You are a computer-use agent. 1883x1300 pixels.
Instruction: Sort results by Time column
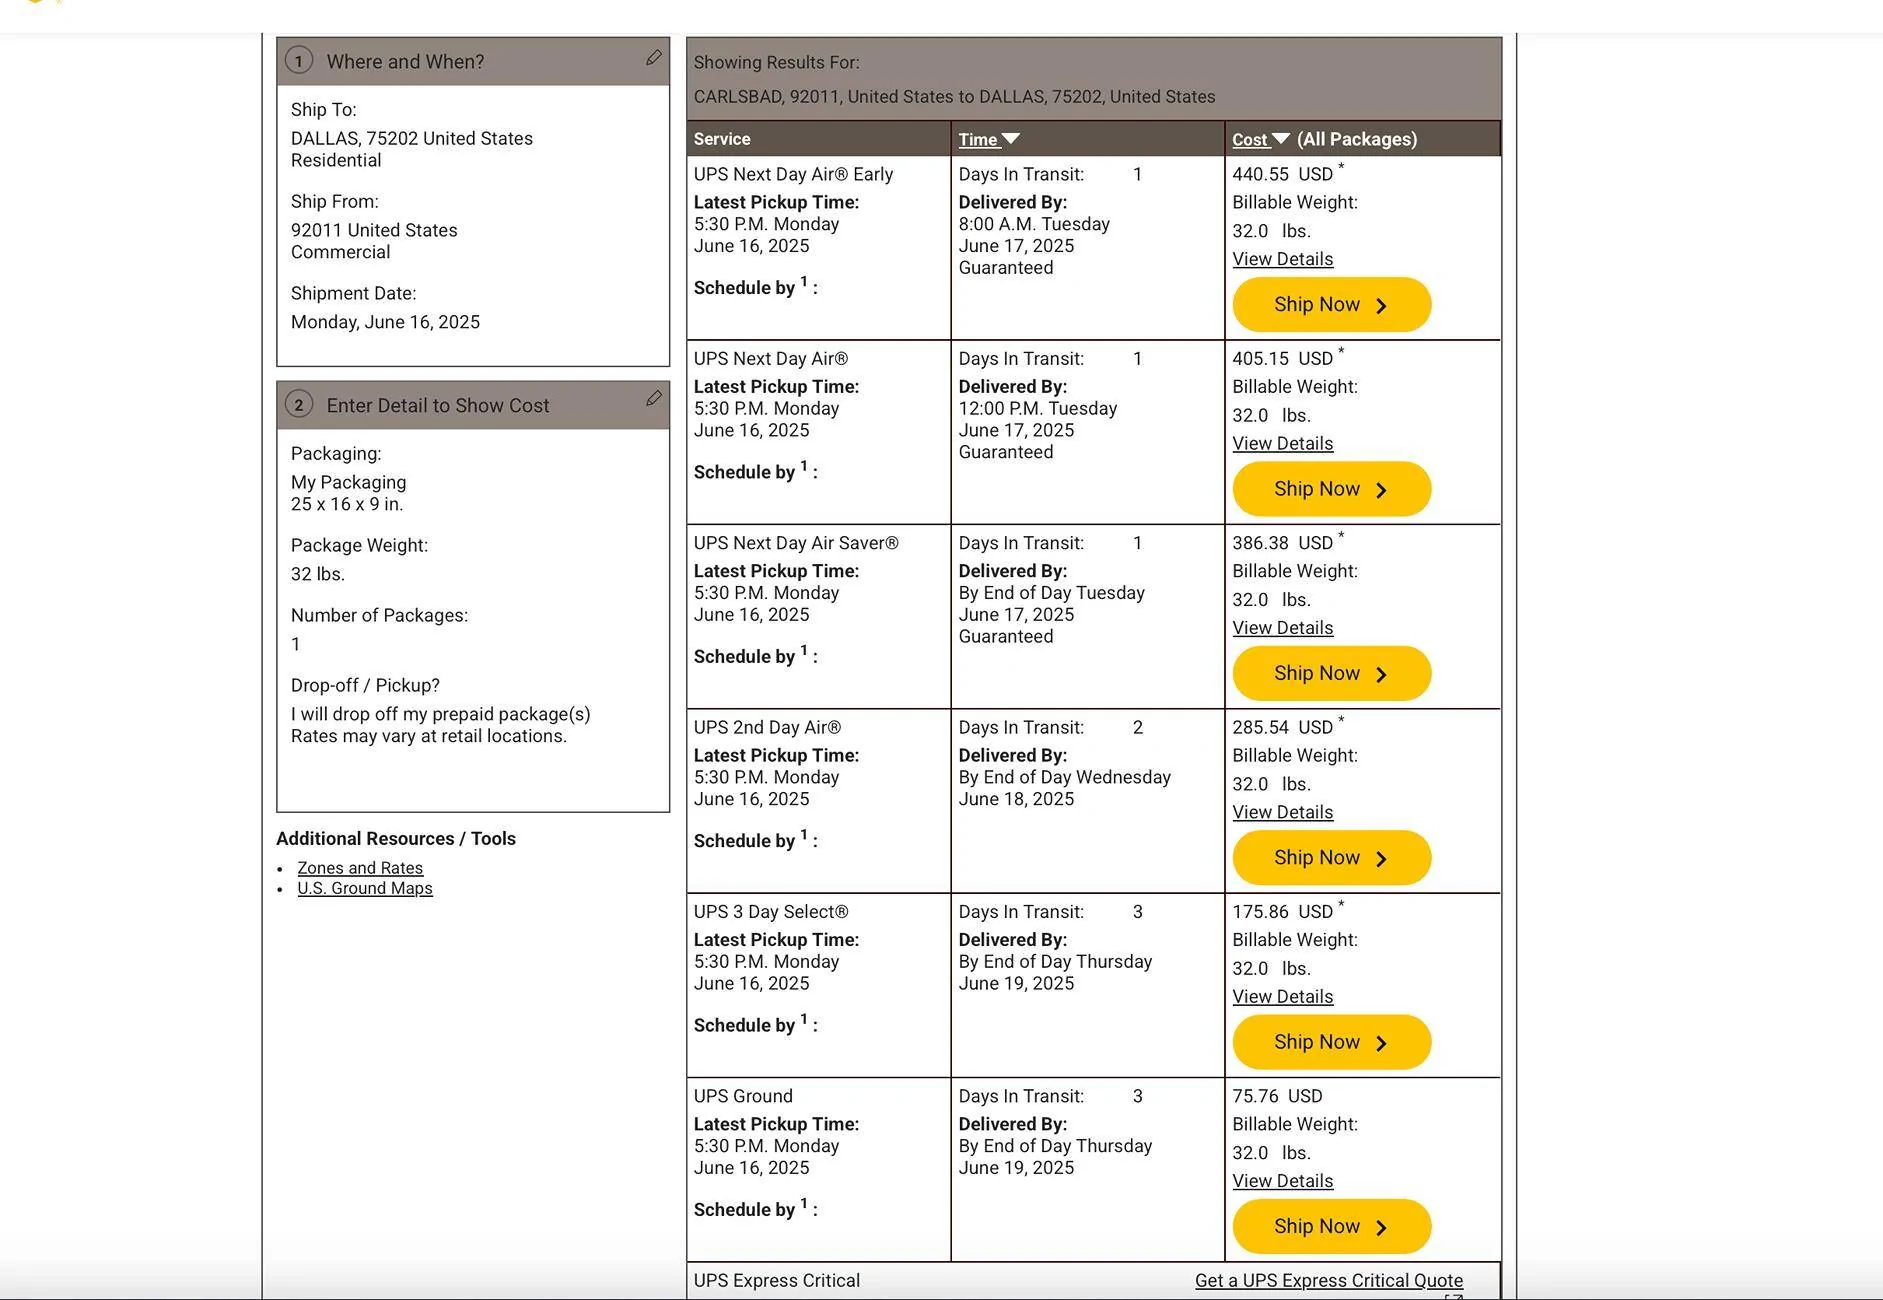coord(988,139)
